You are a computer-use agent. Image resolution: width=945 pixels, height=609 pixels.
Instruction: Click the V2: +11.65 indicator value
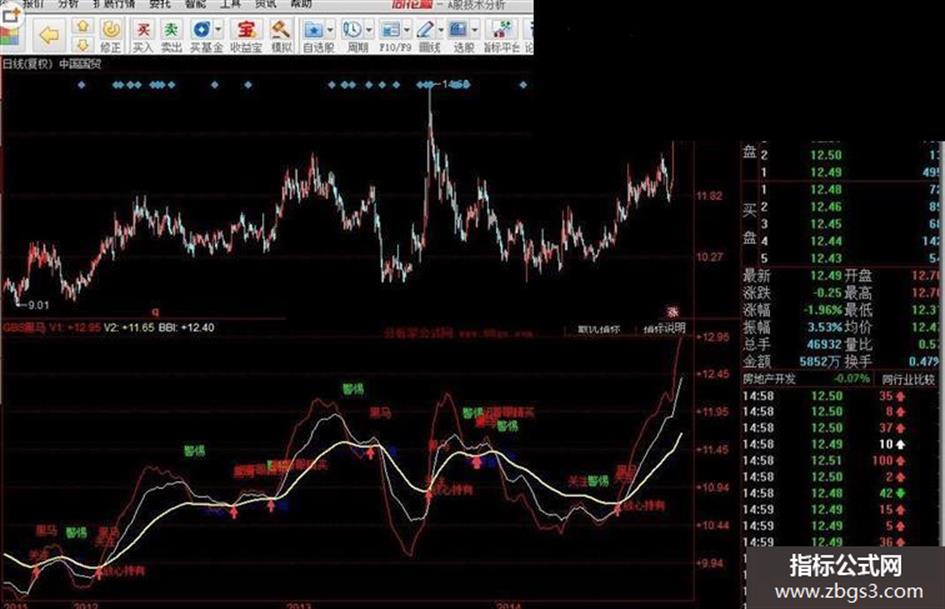click(129, 327)
